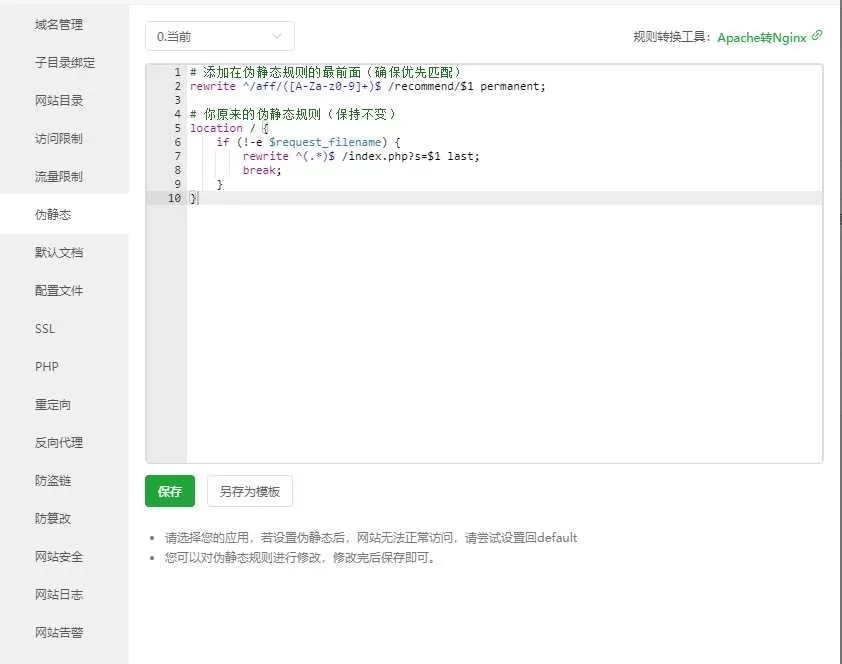
Task: Open 反向代理 tab
Action: click(59, 443)
